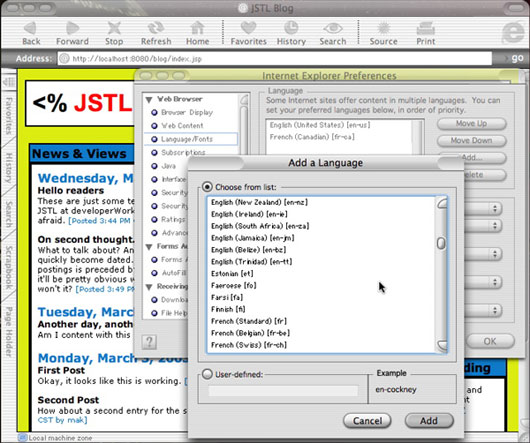The image size is (530, 443).
Task: Select English (New Zealand) [en-nz]
Action: click(x=259, y=202)
